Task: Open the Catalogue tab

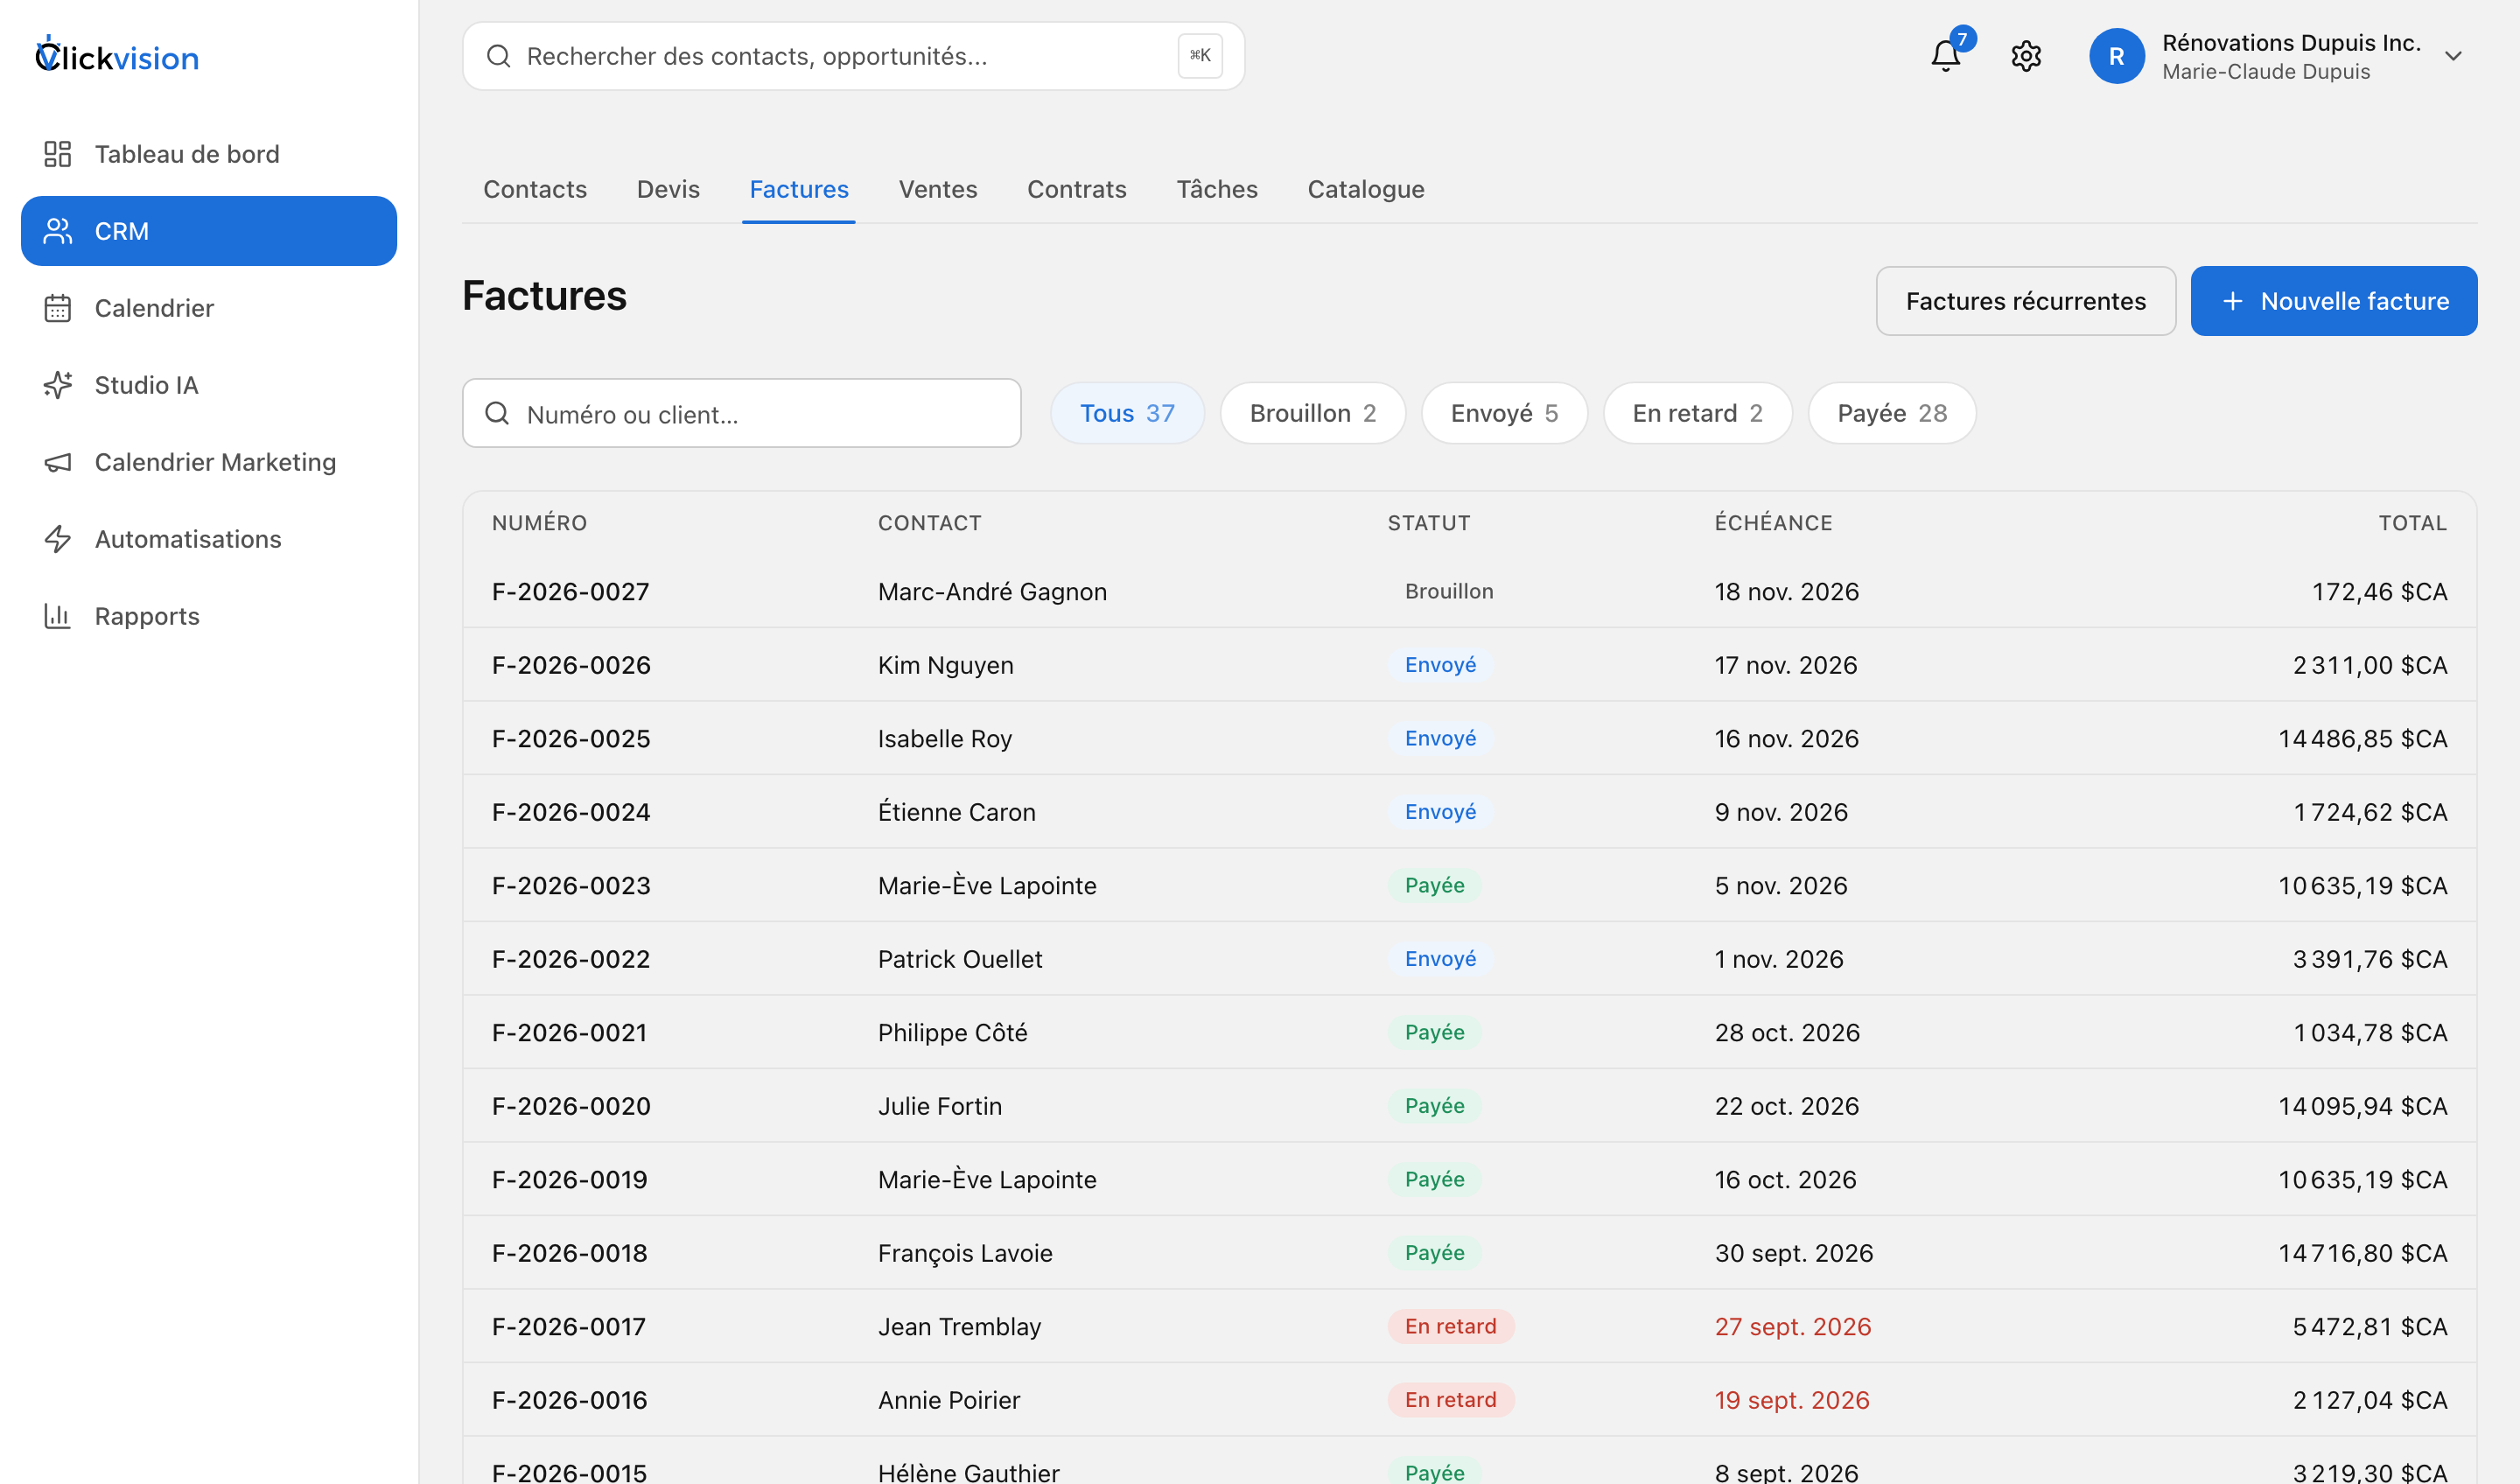Action: tap(1365, 189)
